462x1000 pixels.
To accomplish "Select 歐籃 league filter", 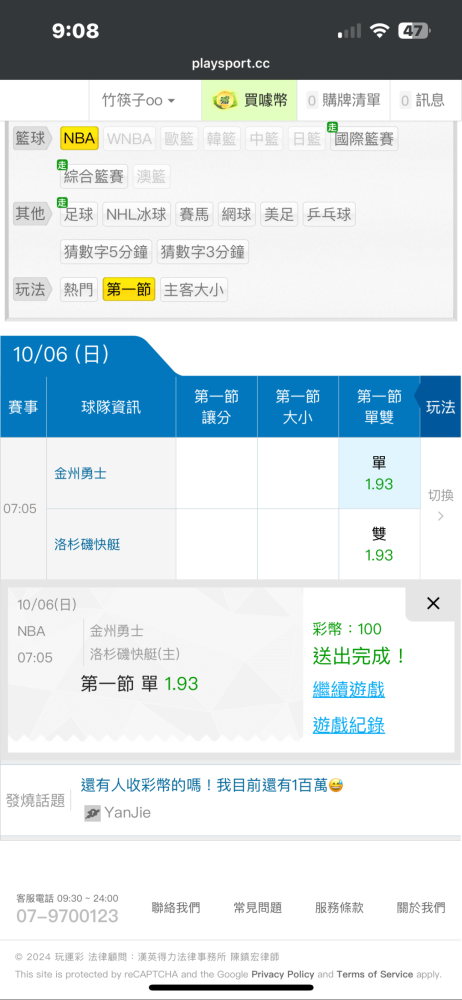I will (179, 138).
